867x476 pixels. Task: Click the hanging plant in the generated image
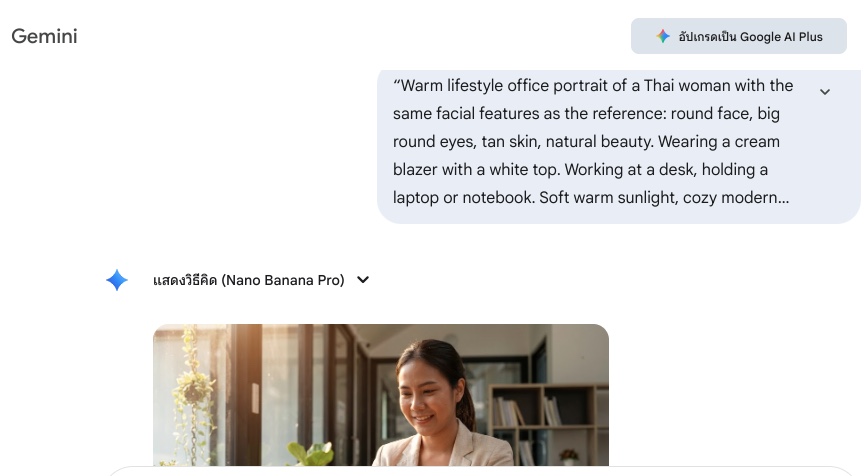193,387
